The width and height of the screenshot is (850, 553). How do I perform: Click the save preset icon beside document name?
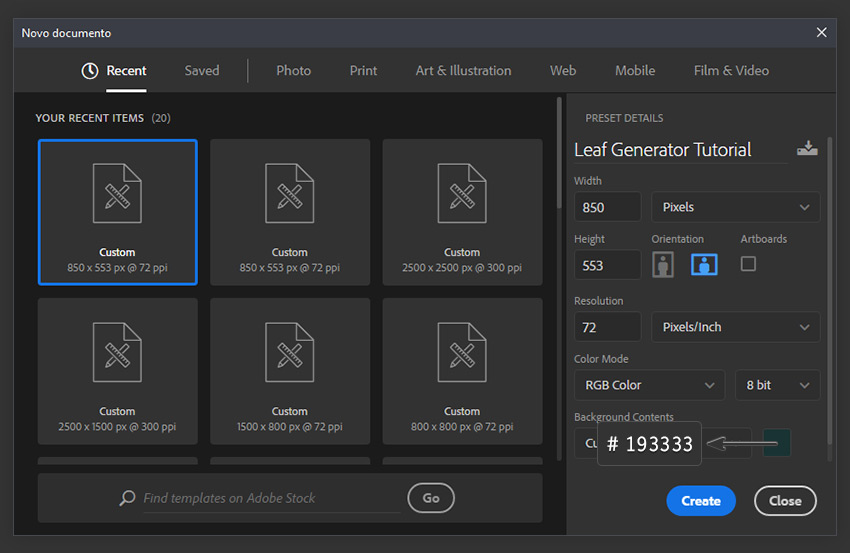(x=806, y=149)
